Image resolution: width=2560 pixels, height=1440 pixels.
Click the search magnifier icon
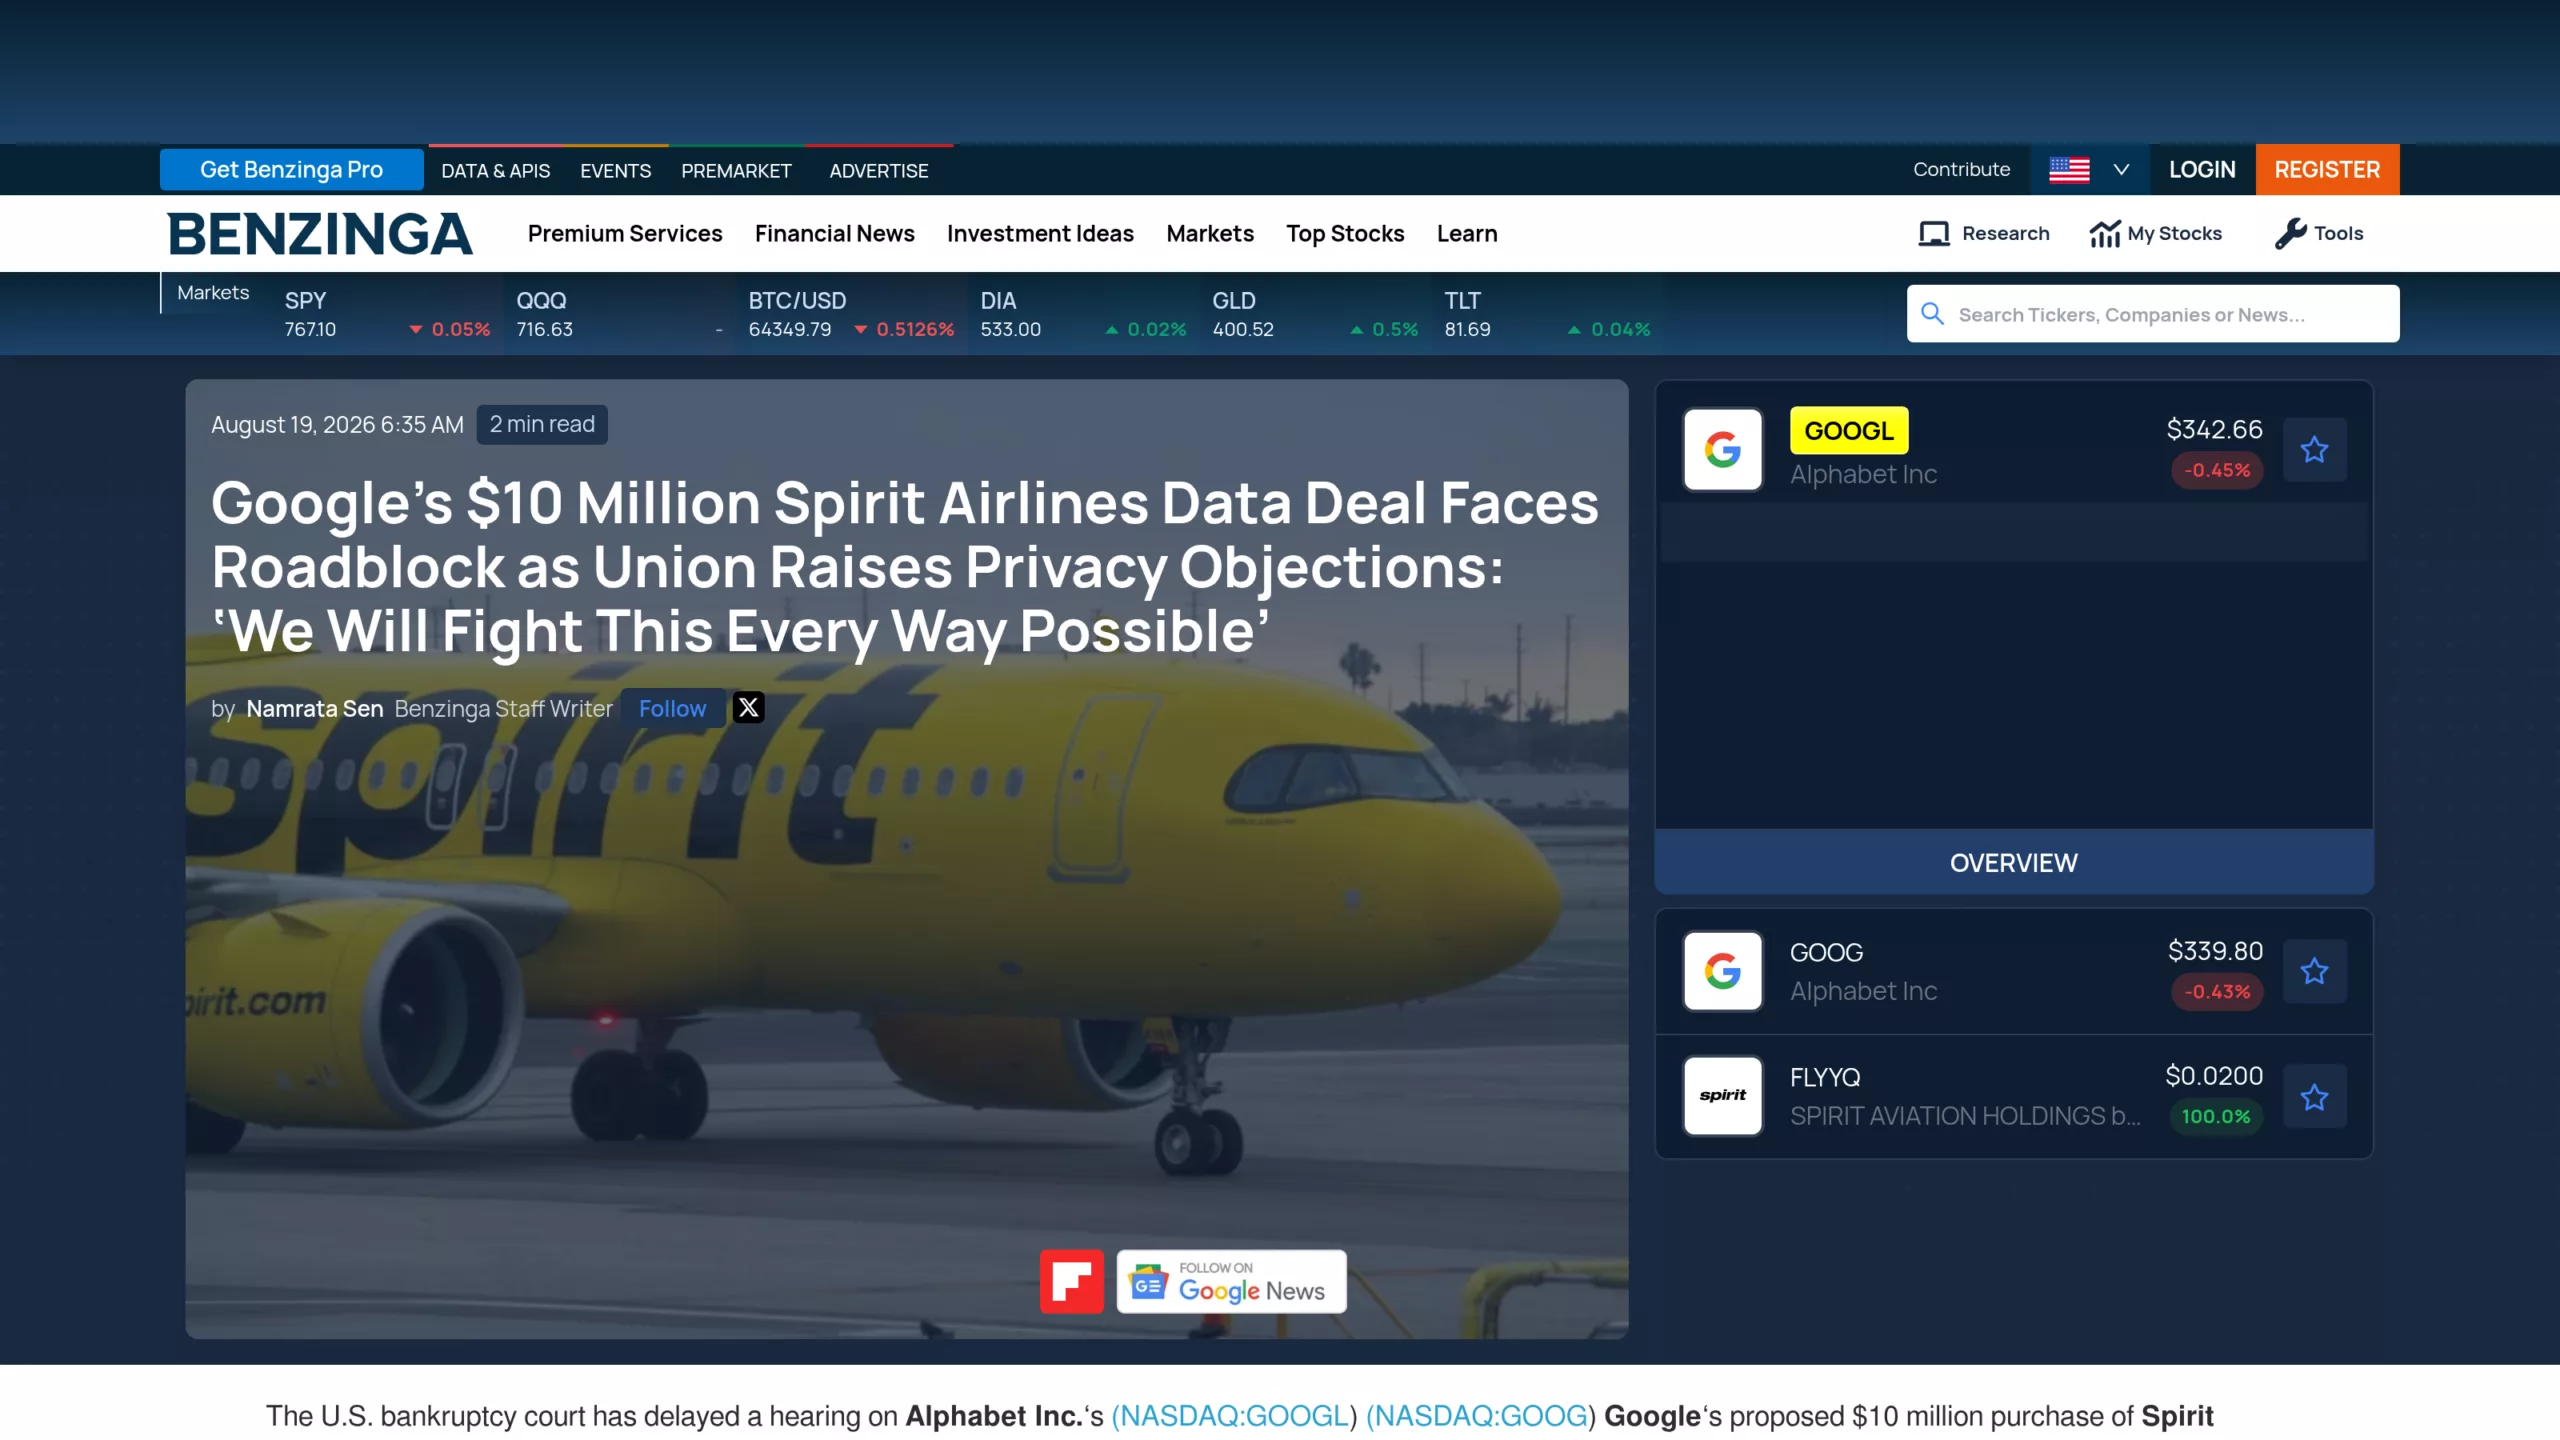click(1932, 314)
